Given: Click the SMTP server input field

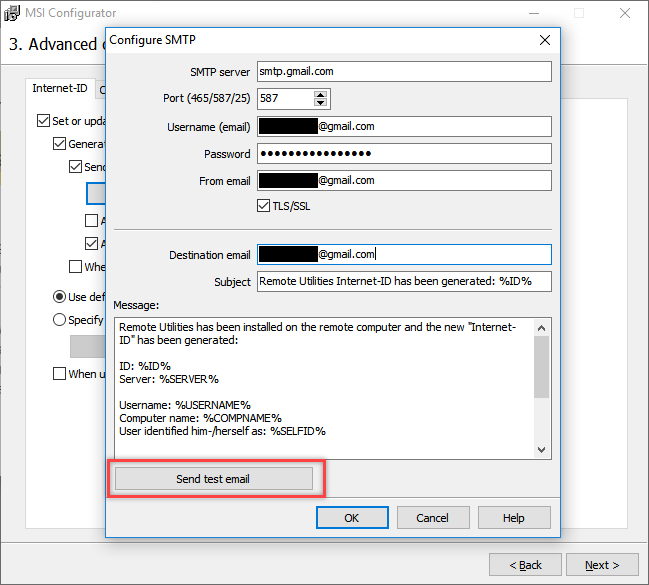Looking at the screenshot, I should pos(404,72).
